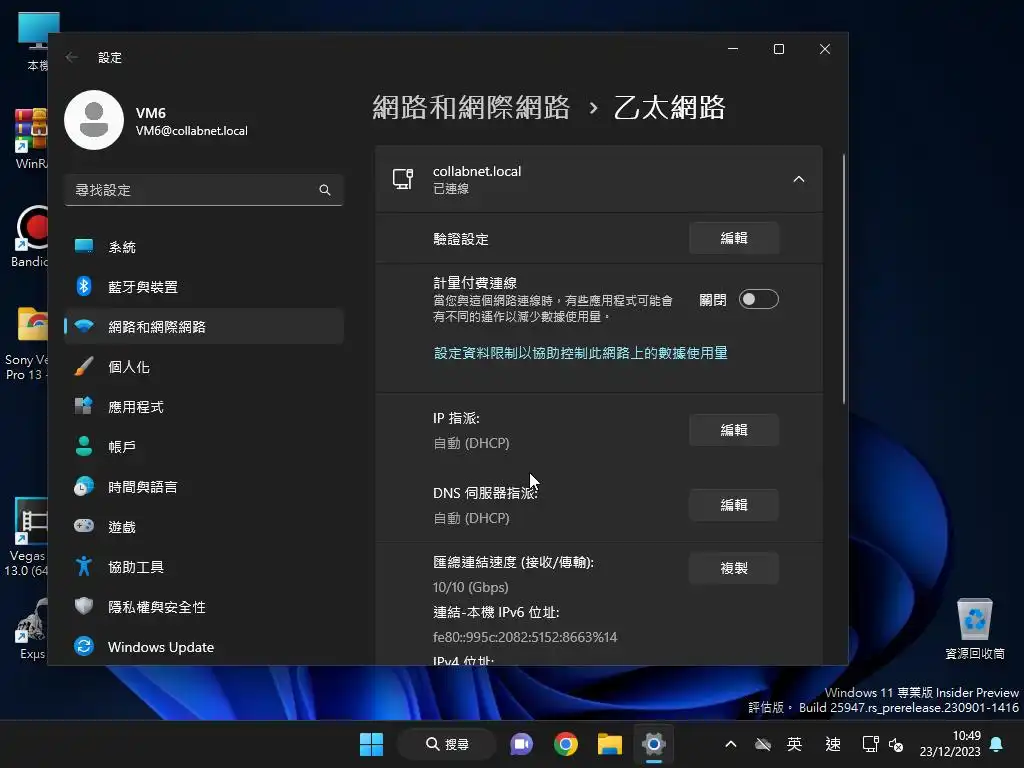Screen dimensions: 1024x768
Task: Click 複製 to copy network details
Action: click(734, 568)
